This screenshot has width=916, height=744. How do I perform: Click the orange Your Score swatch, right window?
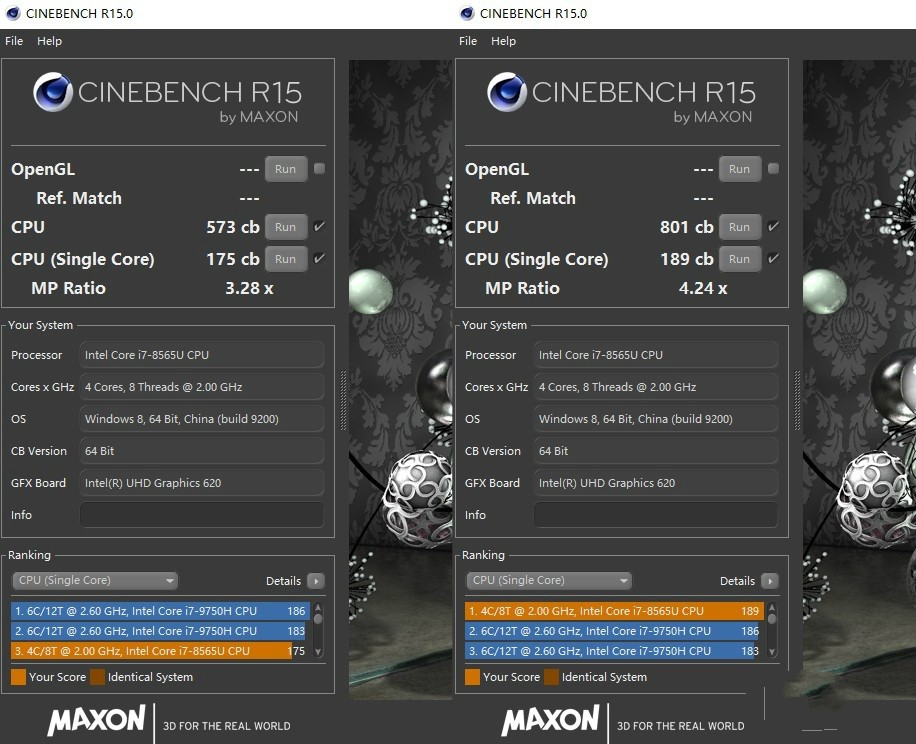pos(472,677)
